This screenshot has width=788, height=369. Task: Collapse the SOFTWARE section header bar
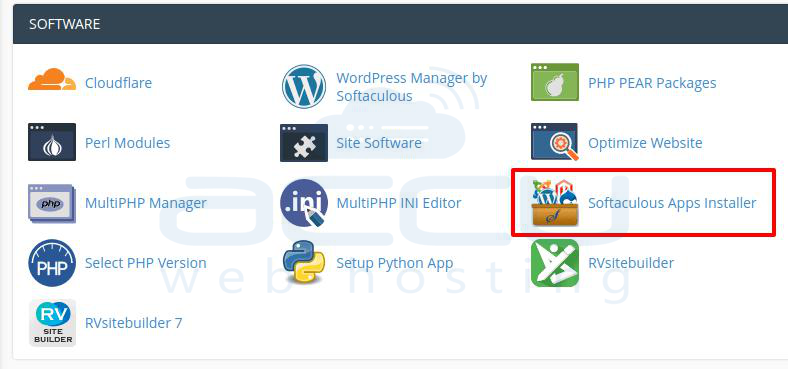pyautogui.click(x=400, y=24)
